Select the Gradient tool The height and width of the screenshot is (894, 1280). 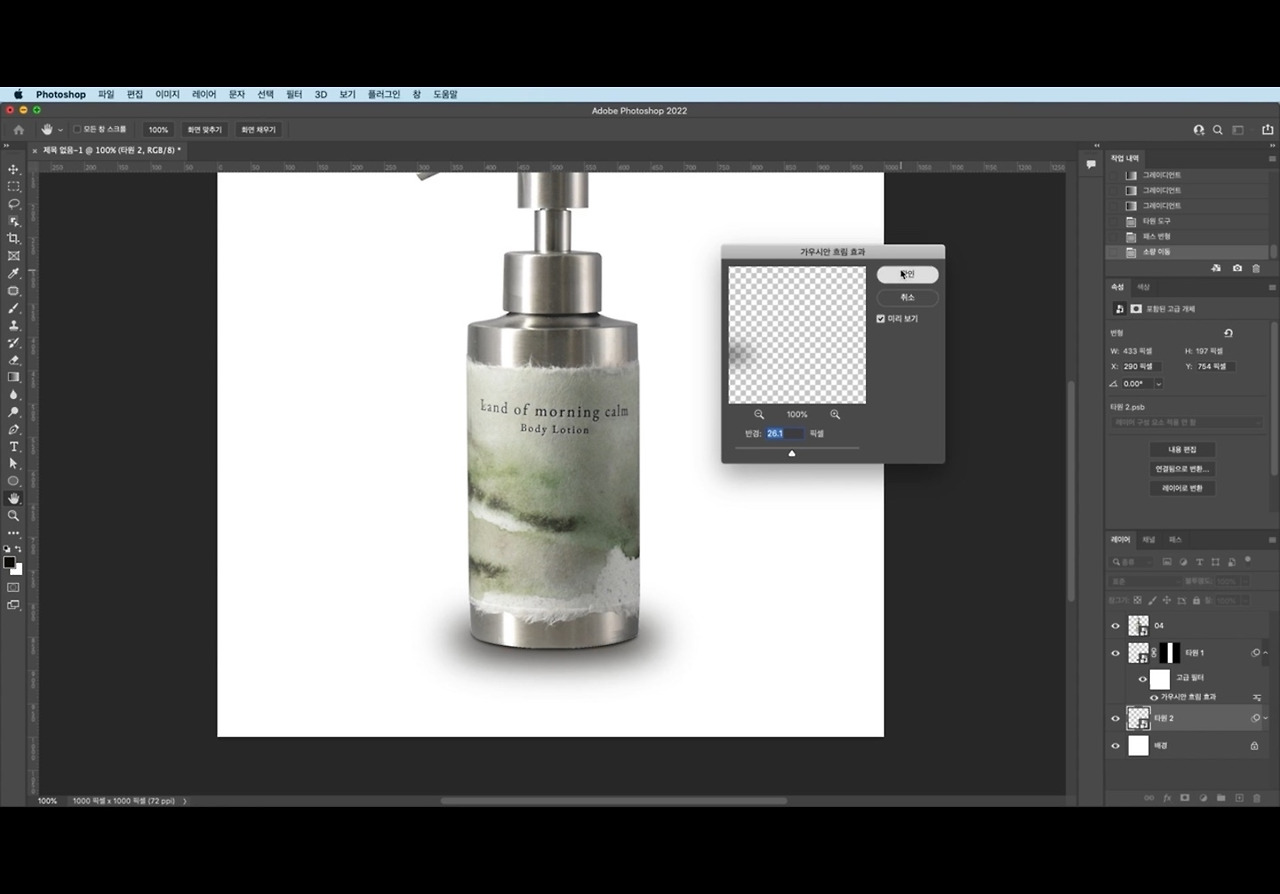14,377
